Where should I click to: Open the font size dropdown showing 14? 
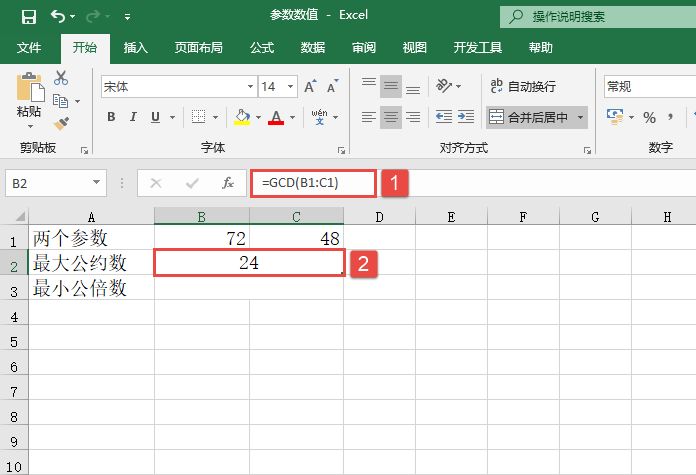[x=275, y=87]
